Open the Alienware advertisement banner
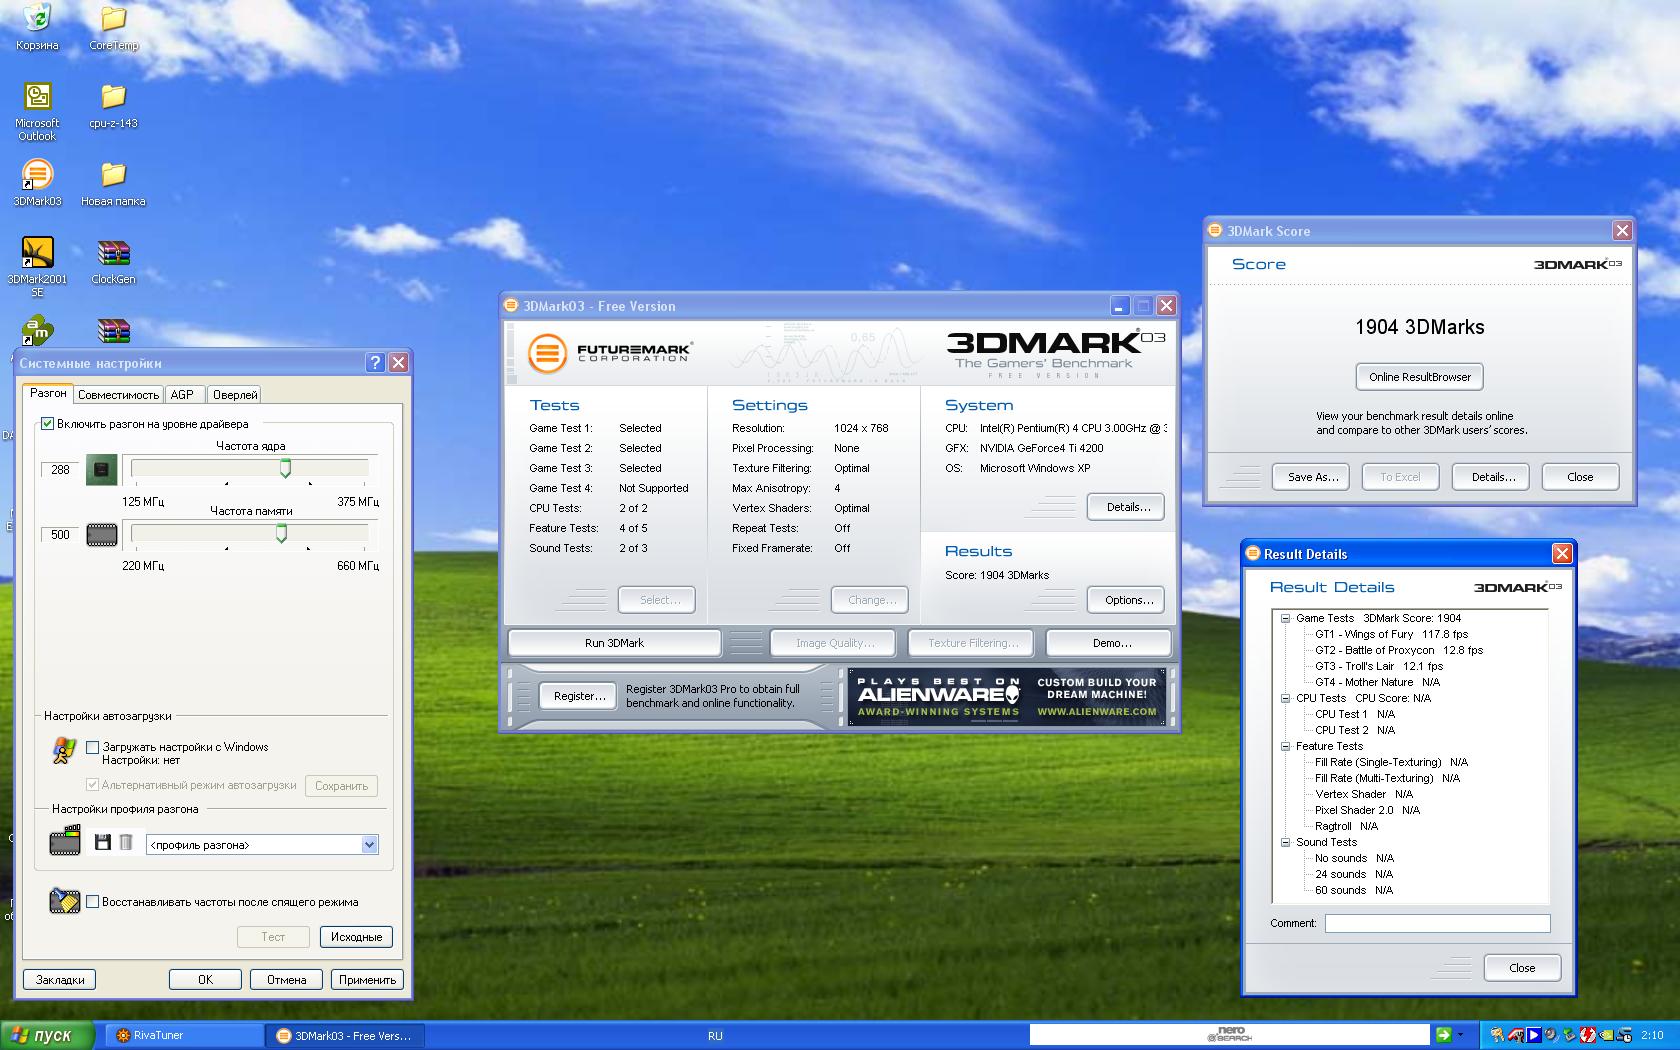Viewport: 1680px width, 1050px height. tap(1006, 697)
